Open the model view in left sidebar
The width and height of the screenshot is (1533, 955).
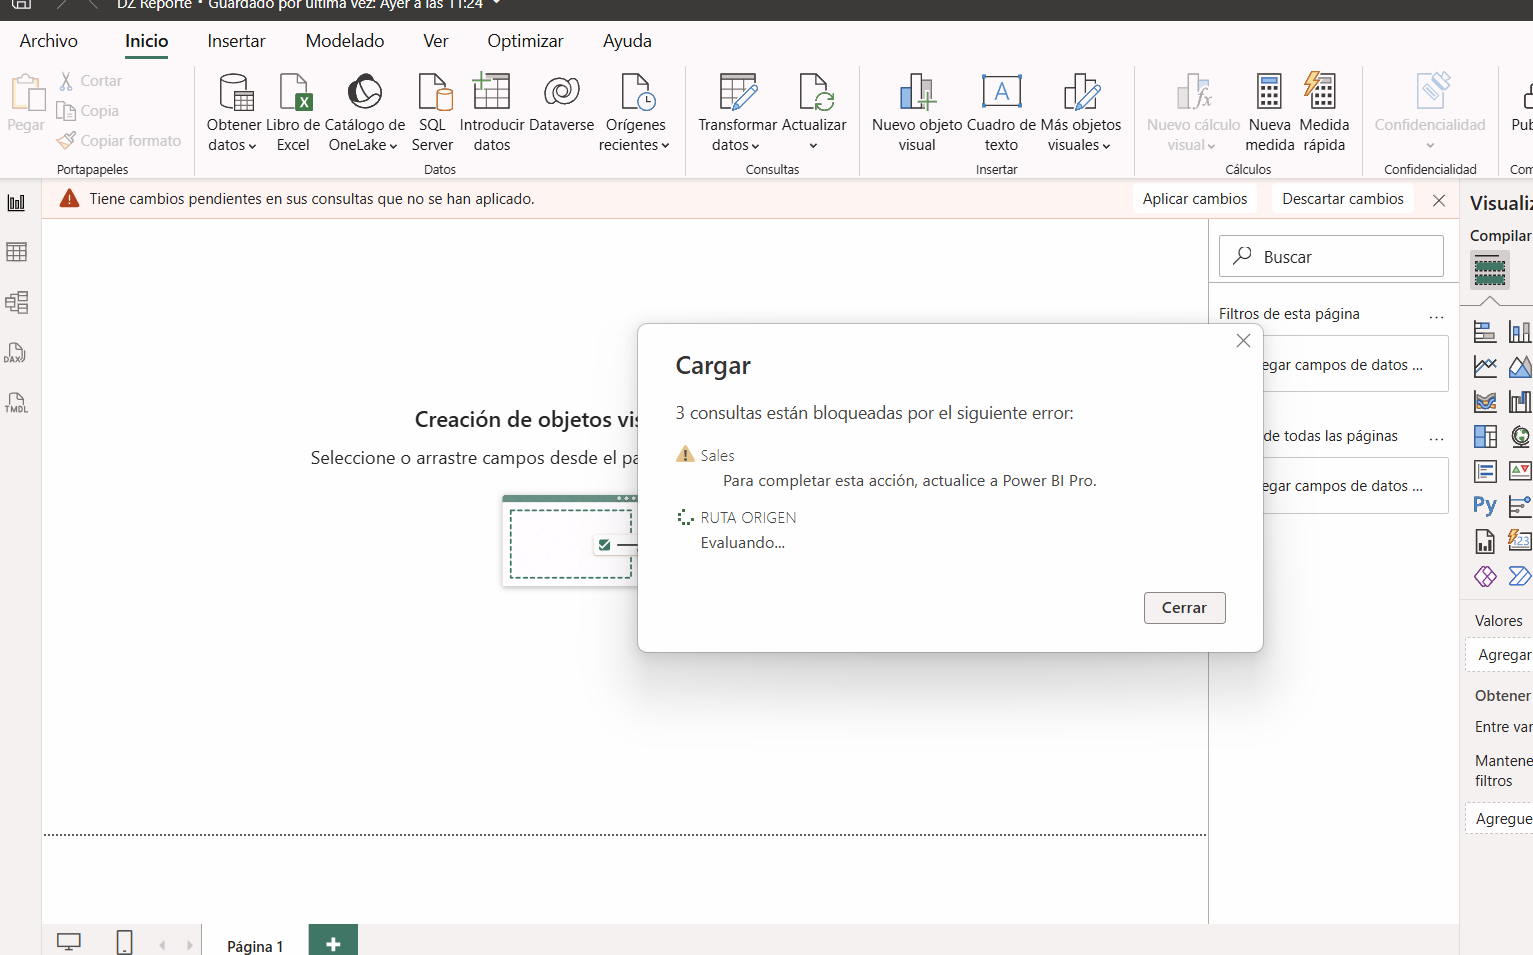click(x=17, y=302)
